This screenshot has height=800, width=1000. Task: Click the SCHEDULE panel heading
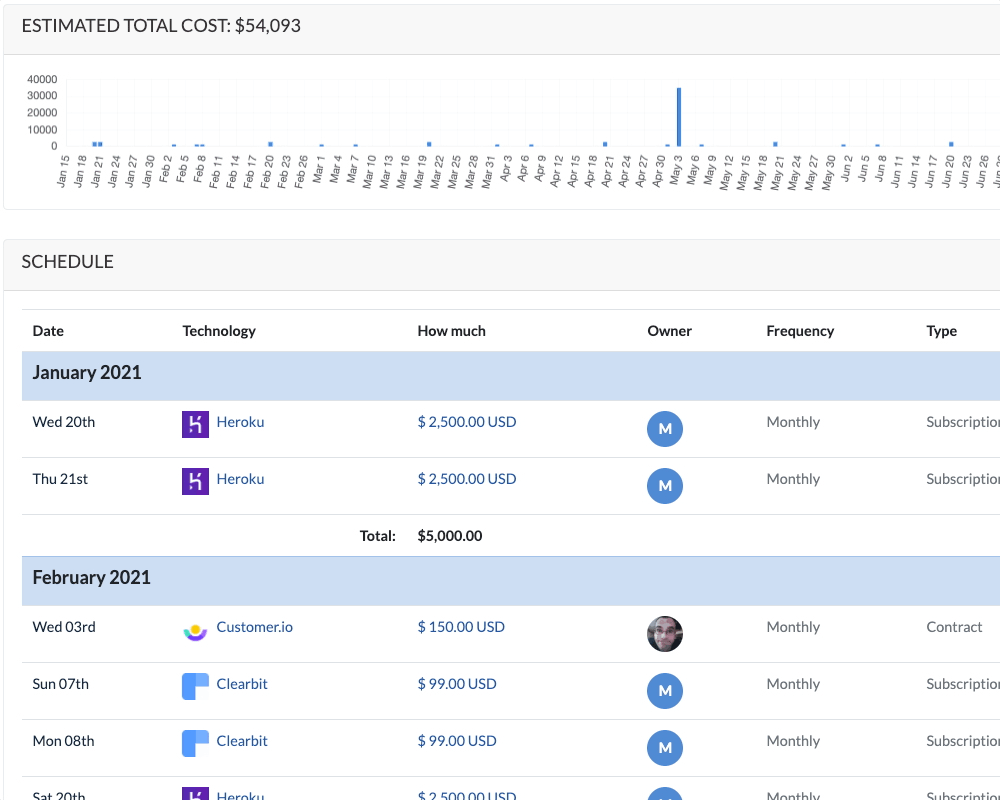(68, 262)
